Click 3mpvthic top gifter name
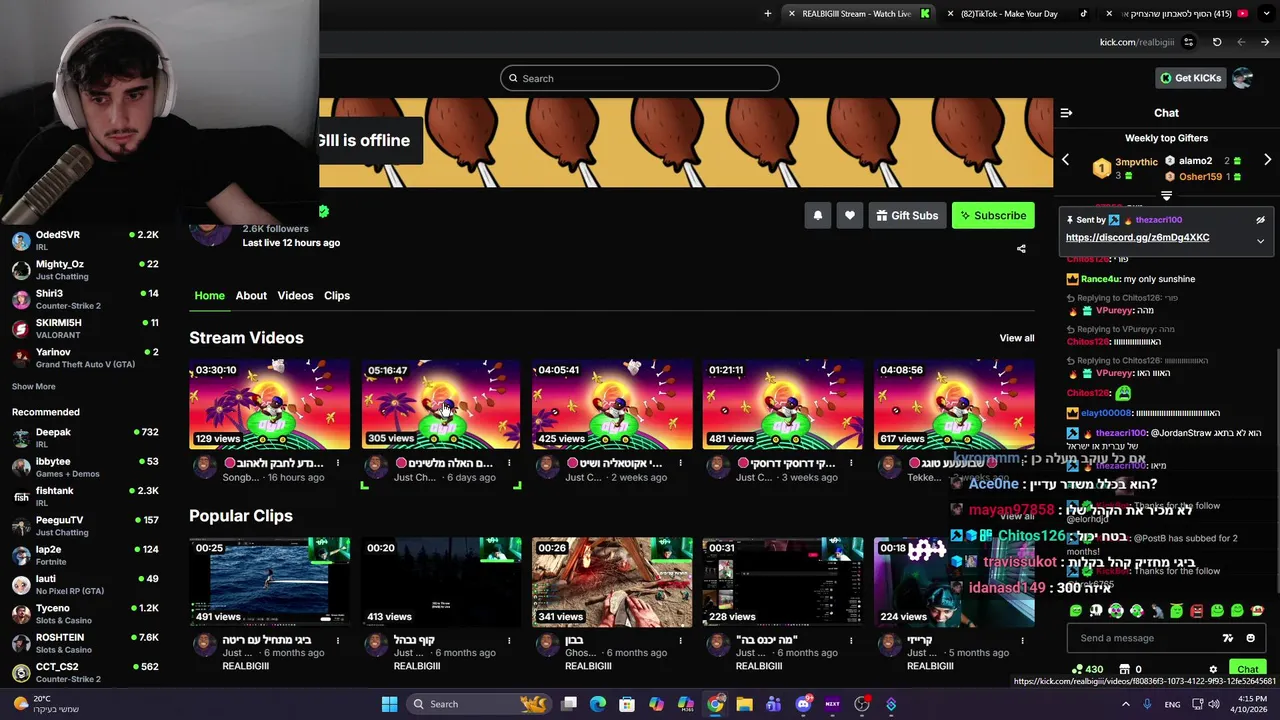Image resolution: width=1280 pixels, height=720 pixels. tap(1136, 161)
